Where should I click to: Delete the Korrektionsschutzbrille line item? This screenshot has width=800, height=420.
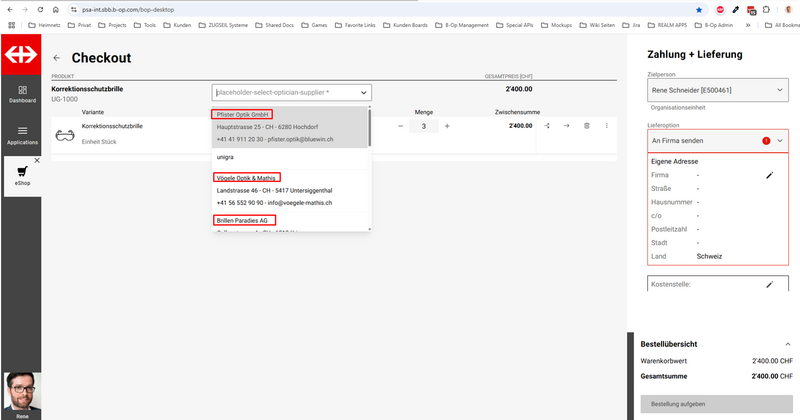pos(586,126)
